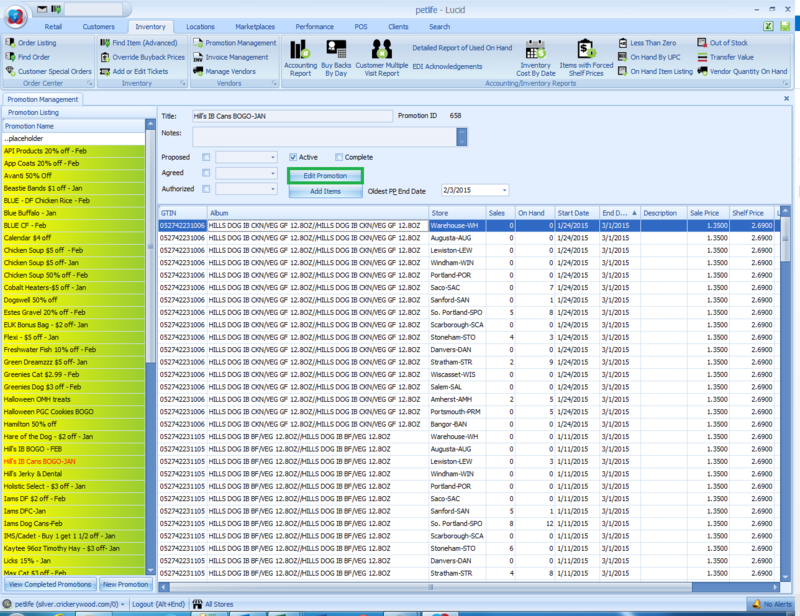The image size is (800, 616).
Task: Open On Hand Item Listing report
Action: coord(655,71)
